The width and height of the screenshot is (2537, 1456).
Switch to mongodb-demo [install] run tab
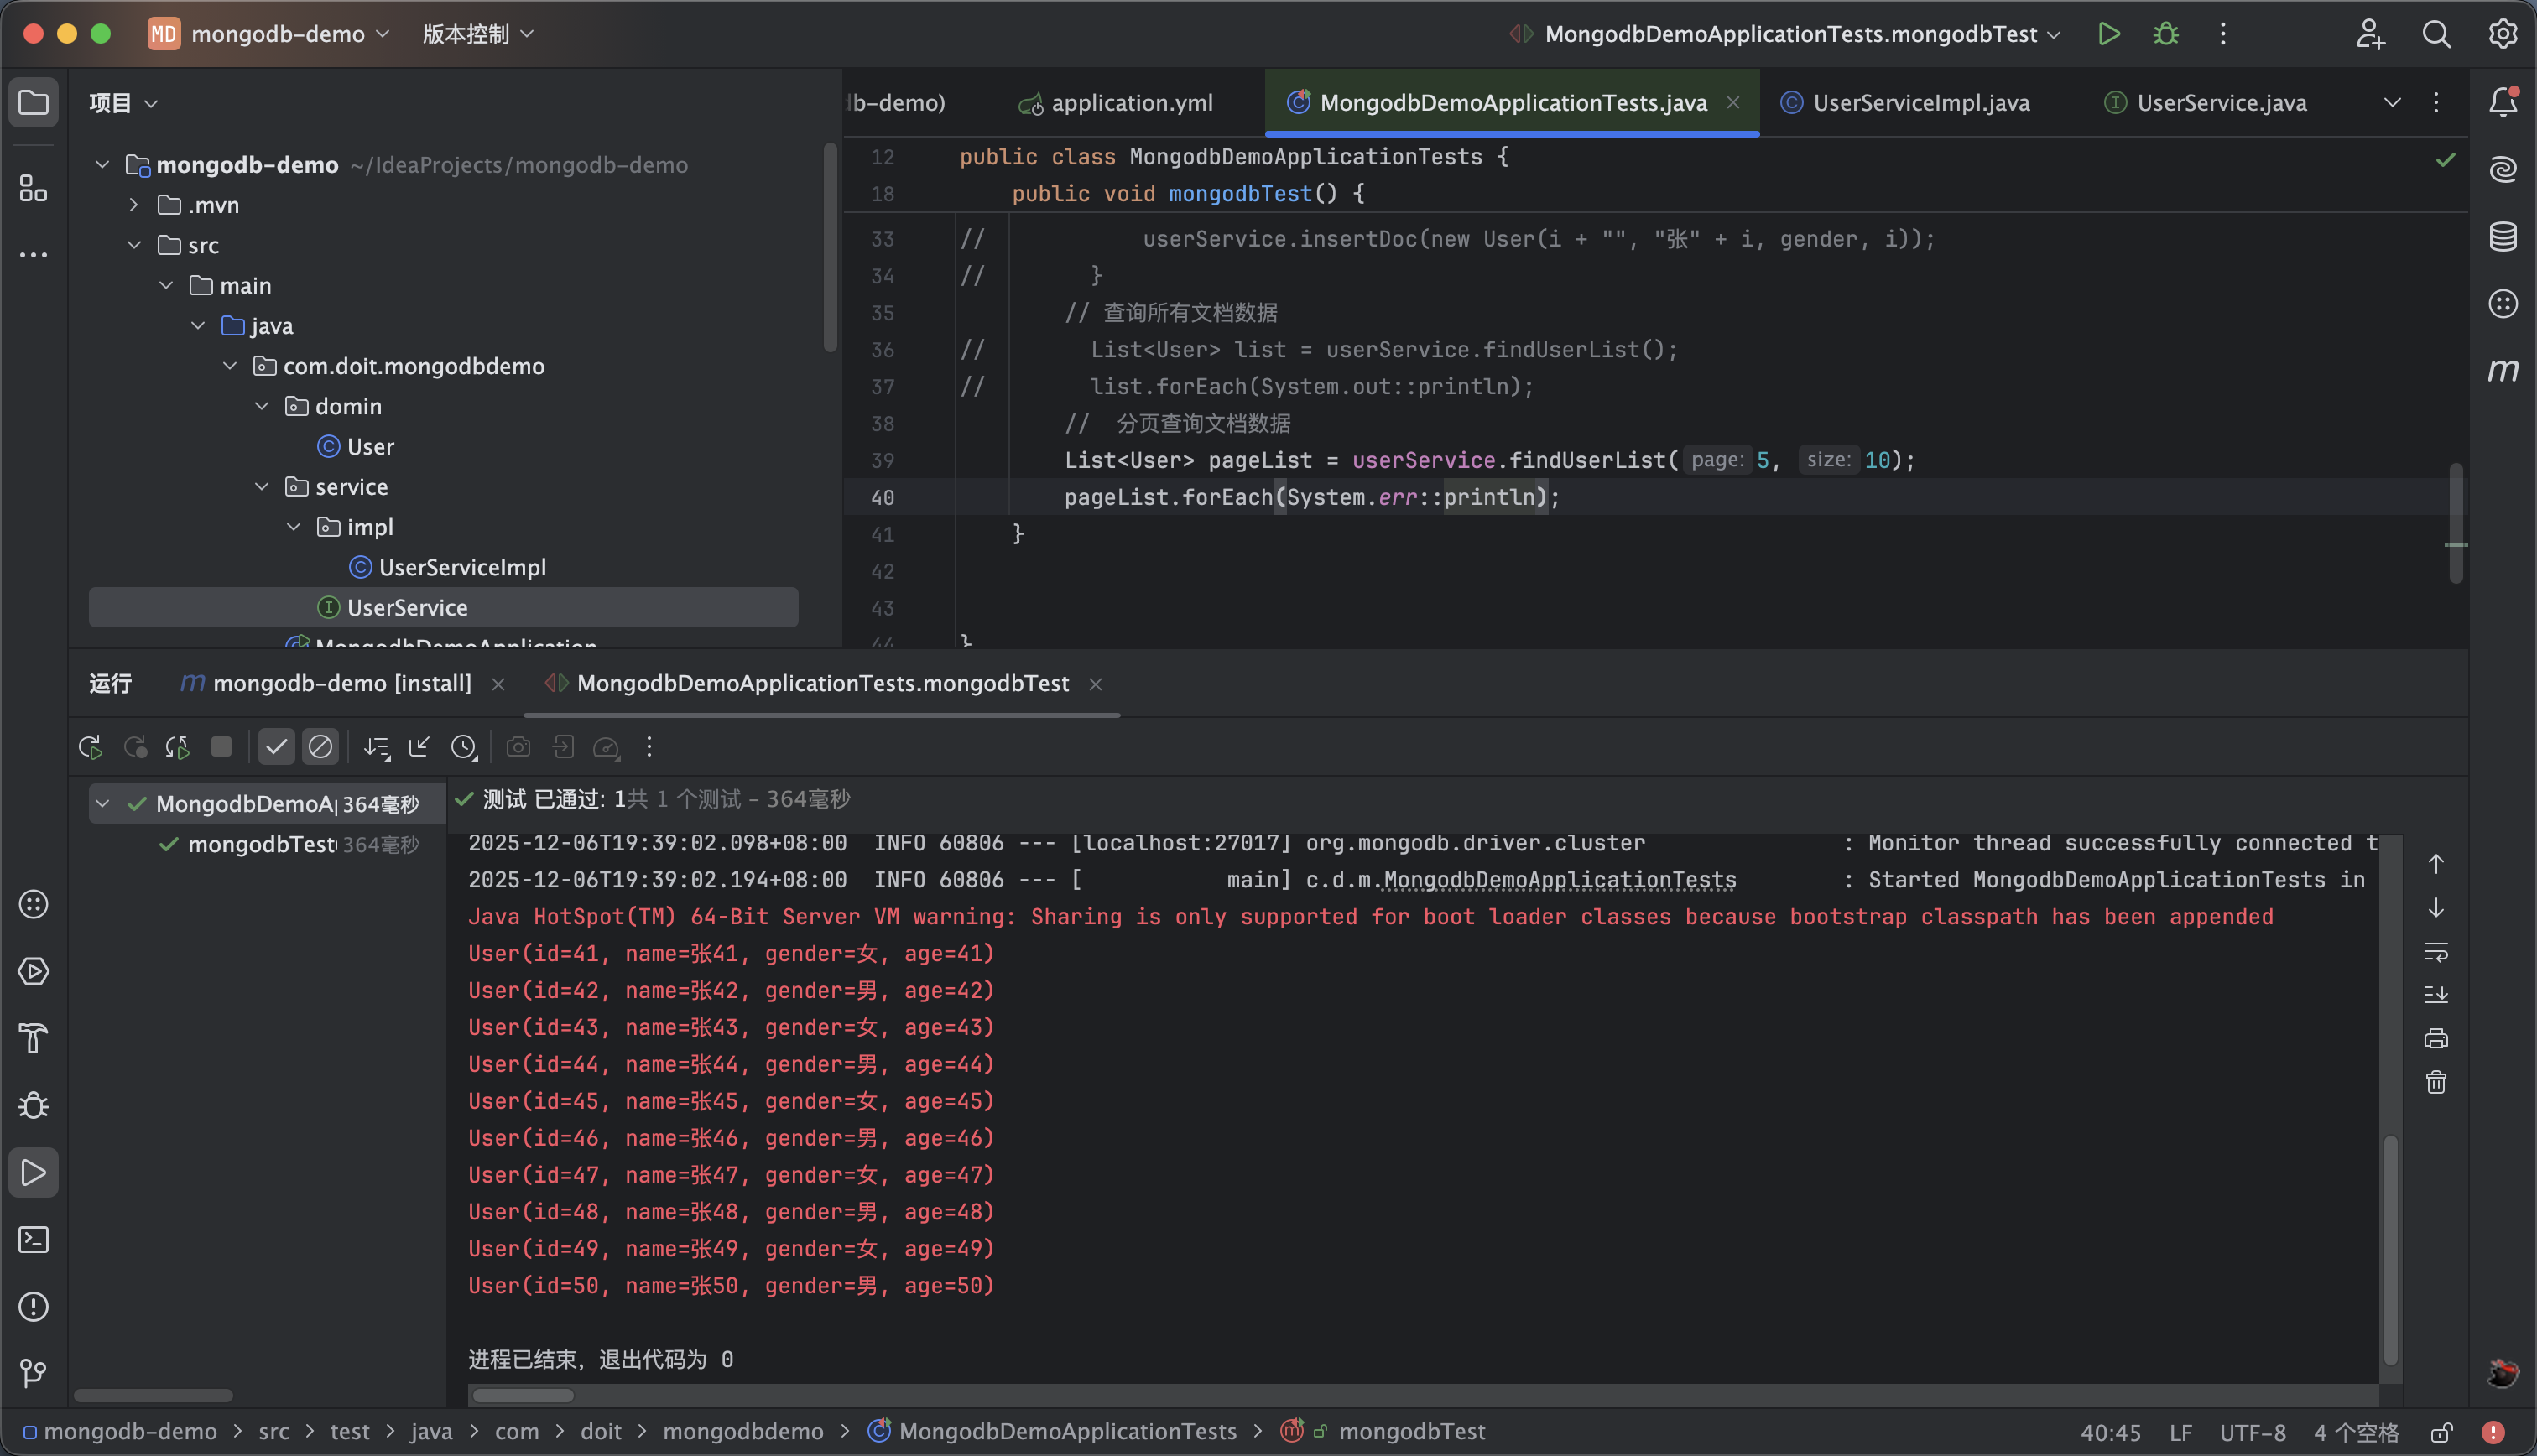point(341,683)
